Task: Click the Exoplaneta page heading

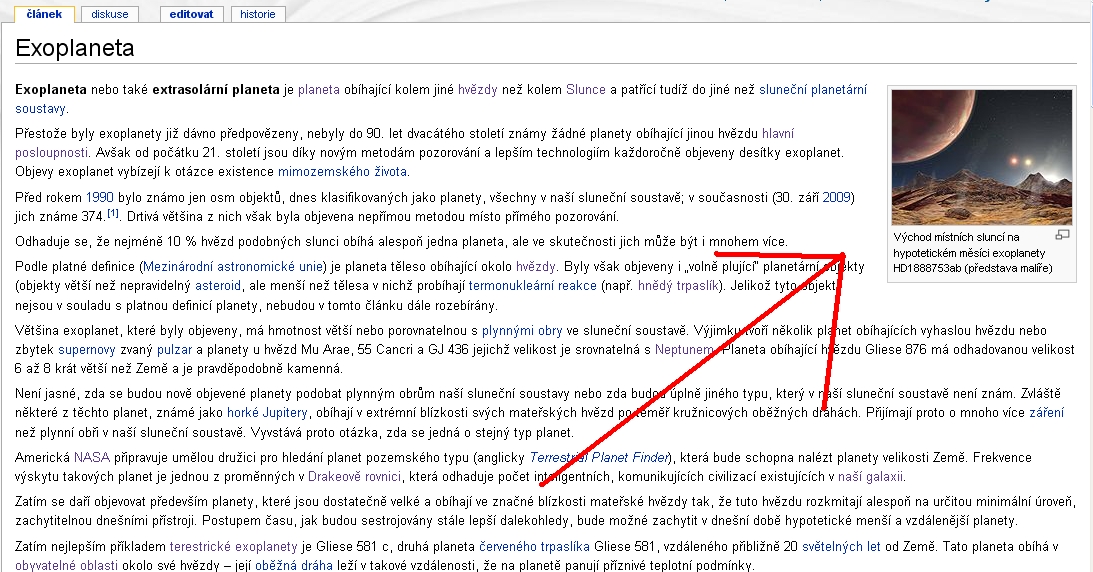Action: 75,48
